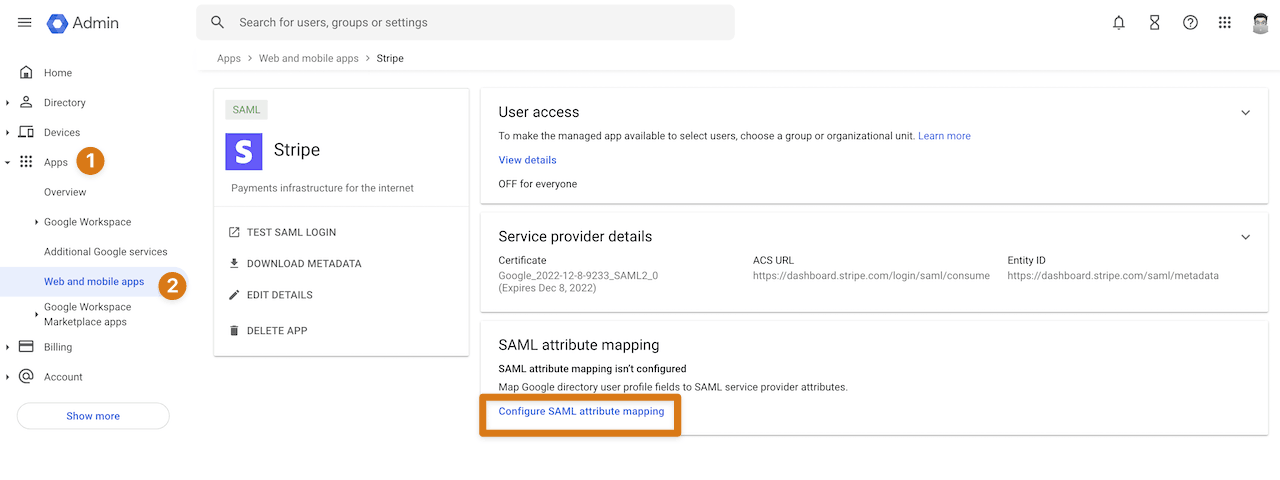
Task: Click View details under User access
Action: [527, 160]
